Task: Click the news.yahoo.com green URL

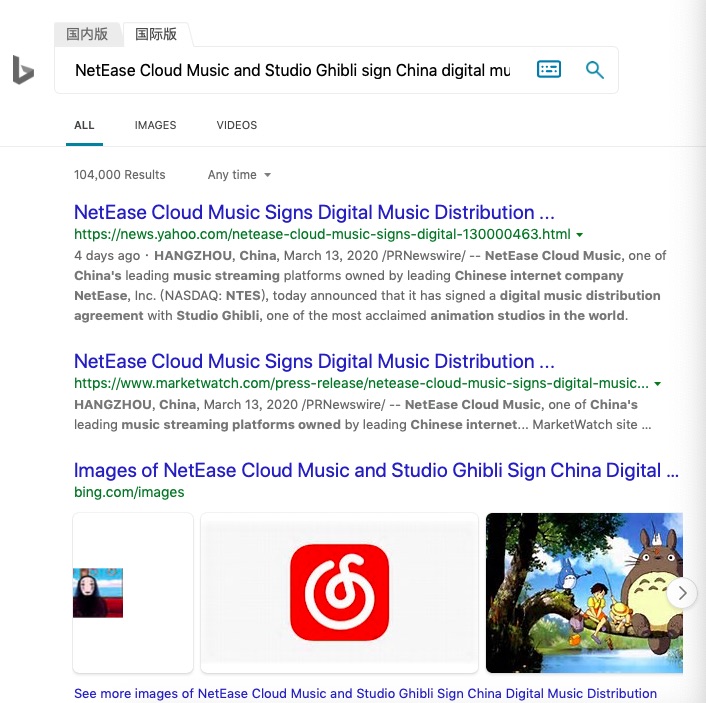Action: (x=322, y=234)
